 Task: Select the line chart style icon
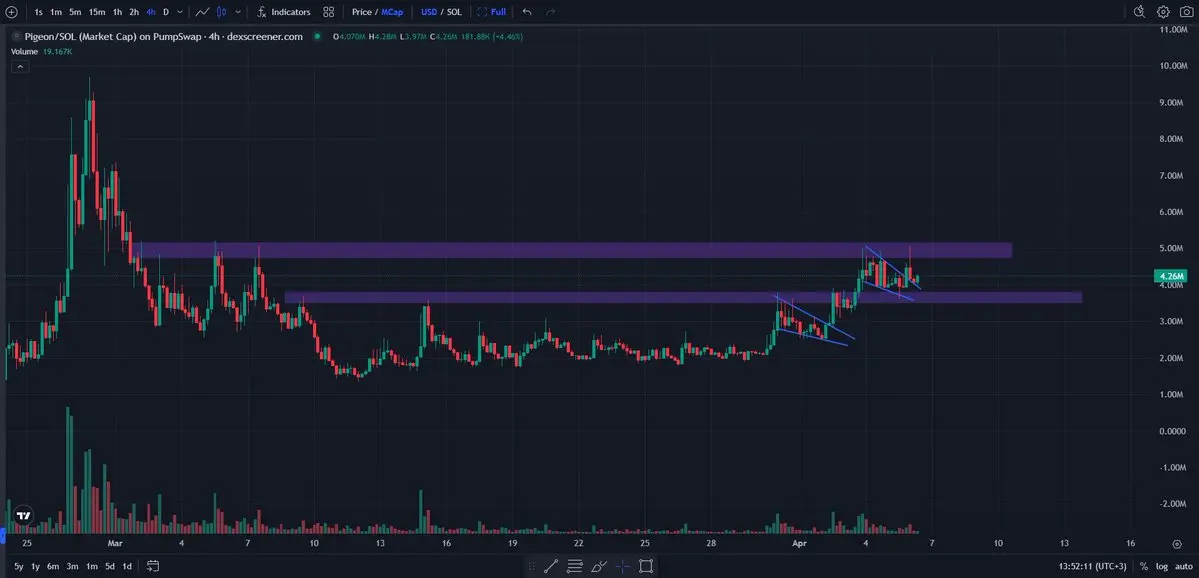pyautogui.click(x=202, y=12)
